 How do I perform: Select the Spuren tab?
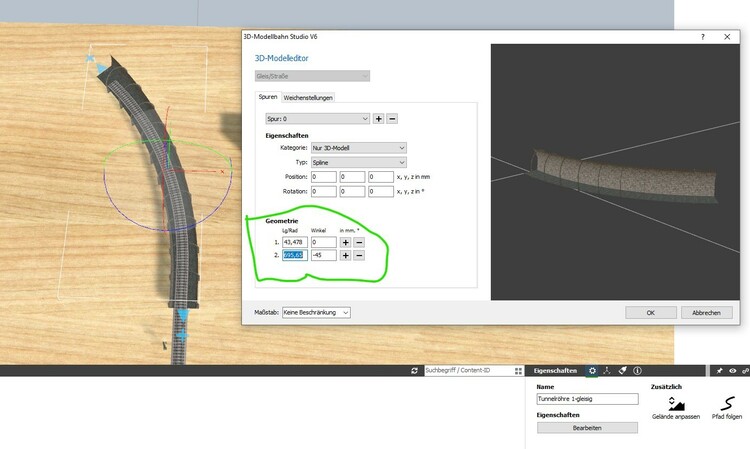coord(268,97)
